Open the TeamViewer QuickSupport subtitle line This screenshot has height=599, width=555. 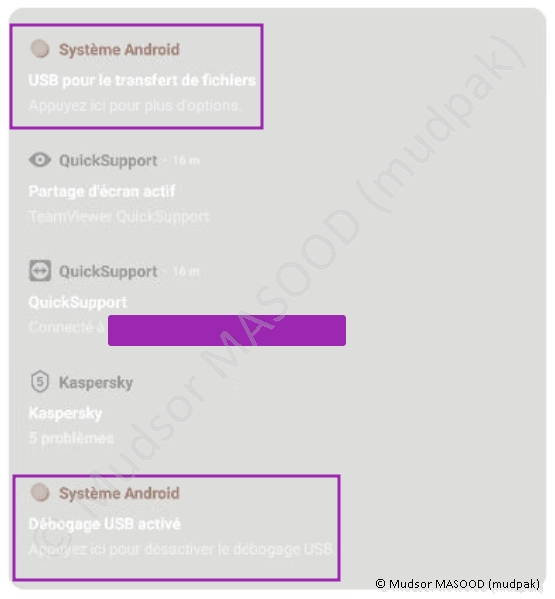coord(119,216)
